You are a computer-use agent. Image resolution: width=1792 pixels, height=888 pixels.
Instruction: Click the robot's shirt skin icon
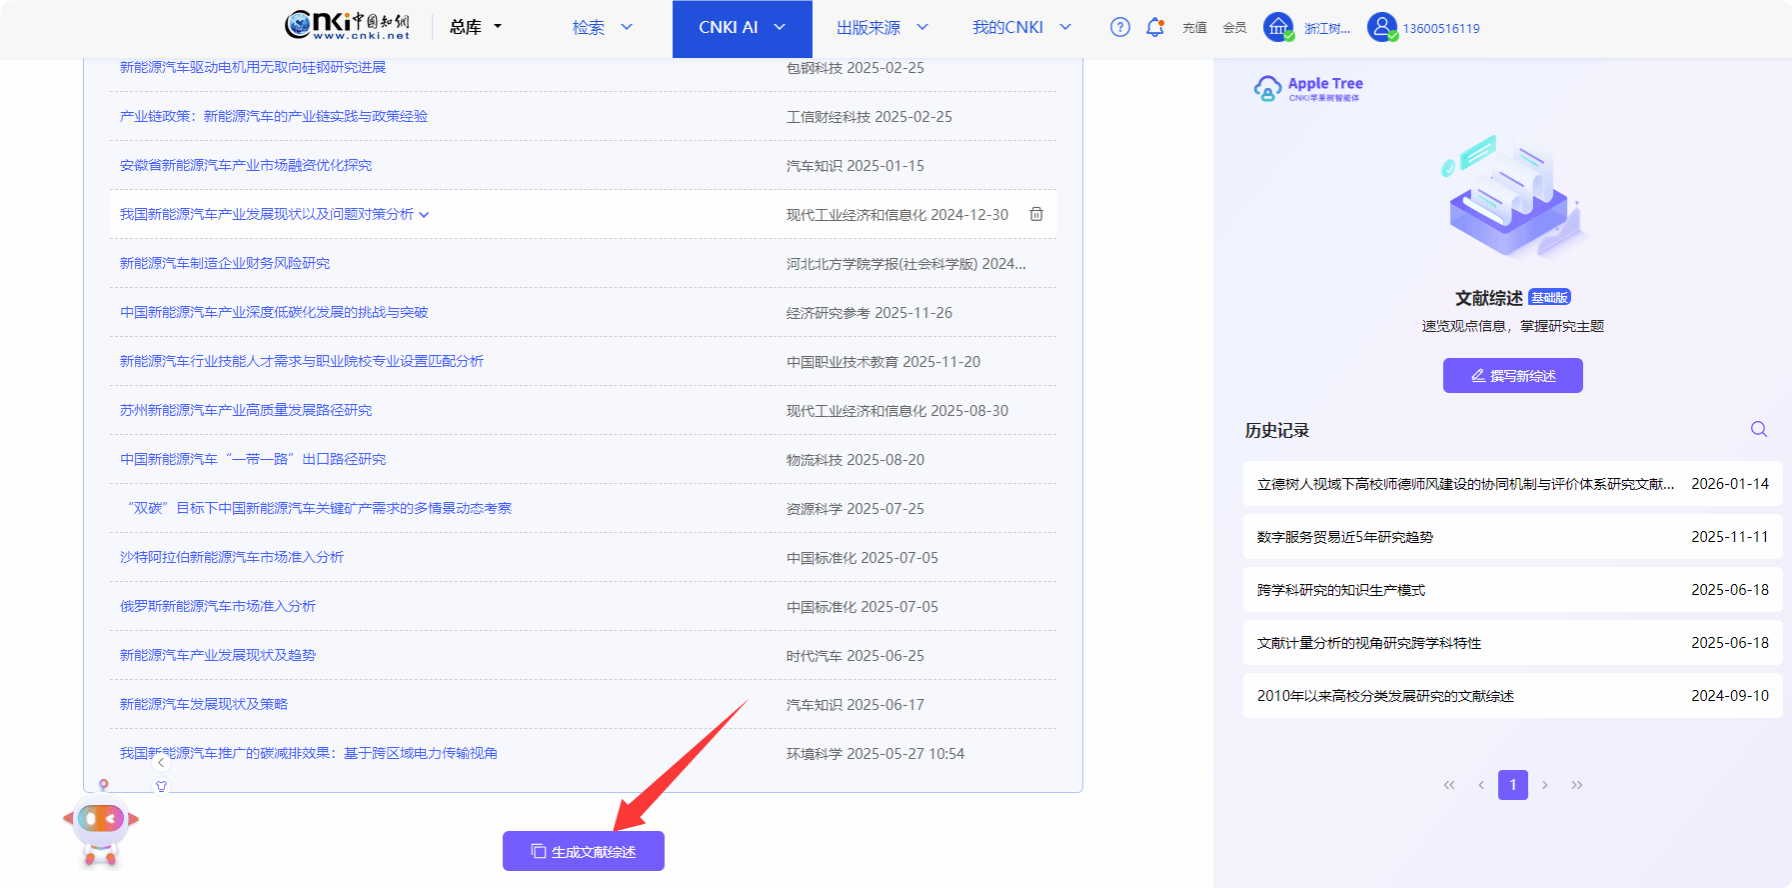[x=161, y=786]
